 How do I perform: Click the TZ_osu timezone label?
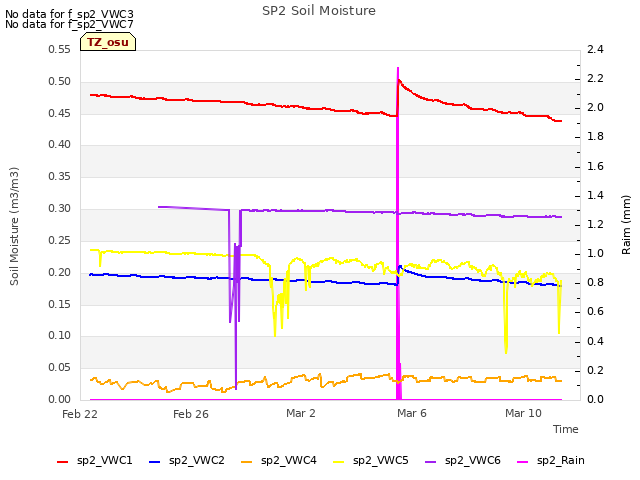[x=108, y=42]
